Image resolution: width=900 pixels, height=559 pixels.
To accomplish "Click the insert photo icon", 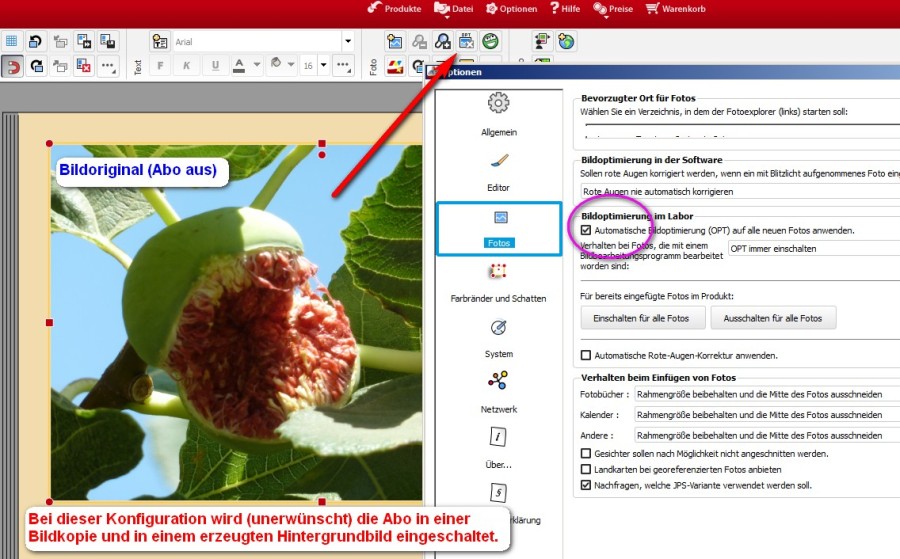I will [395, 41].
